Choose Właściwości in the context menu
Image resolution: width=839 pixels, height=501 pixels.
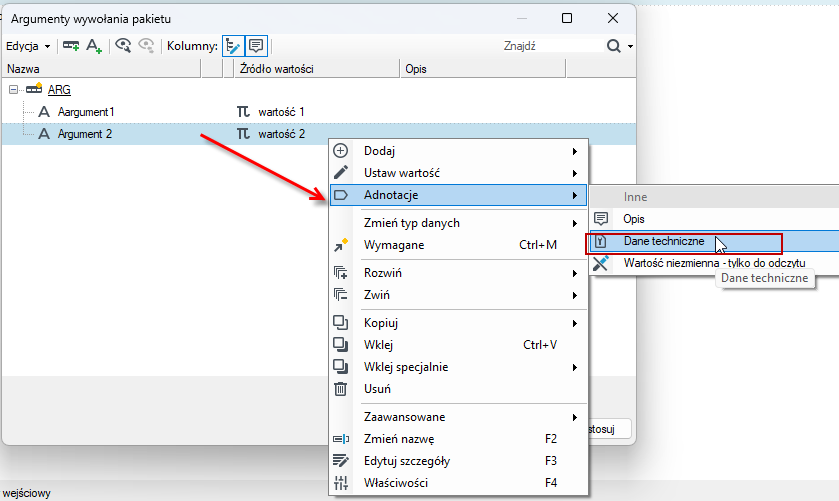point(458,483)
